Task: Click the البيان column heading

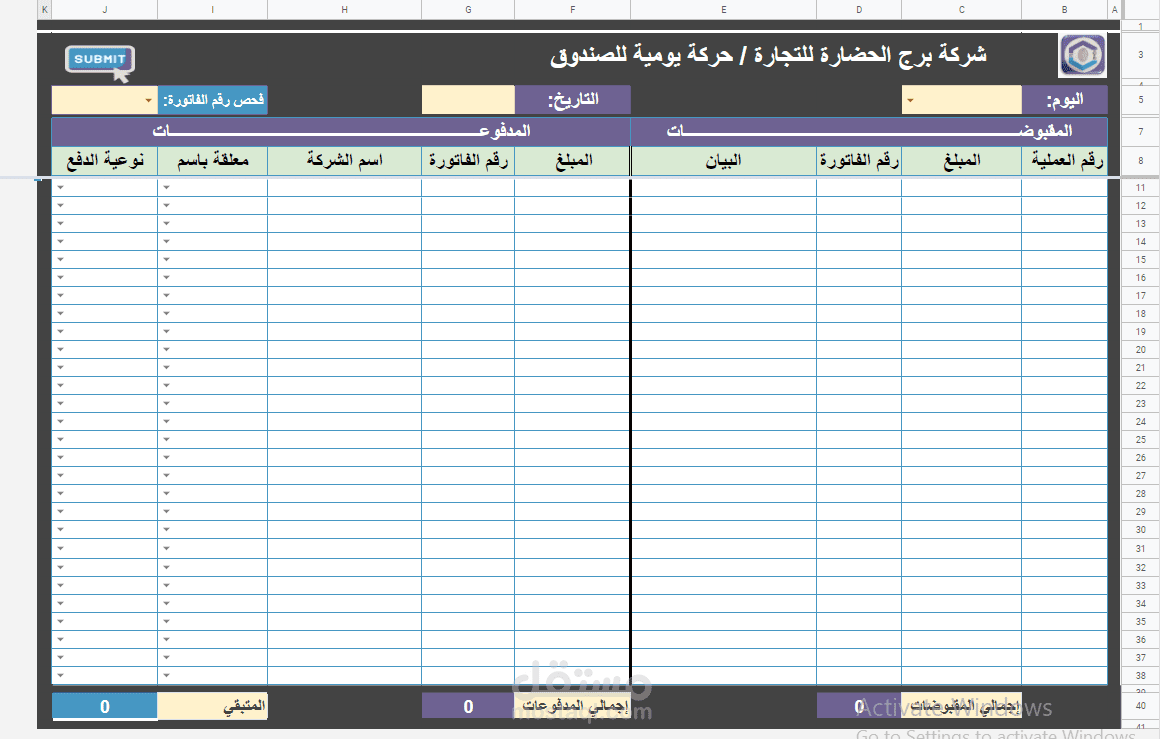Action: (724, 160)
